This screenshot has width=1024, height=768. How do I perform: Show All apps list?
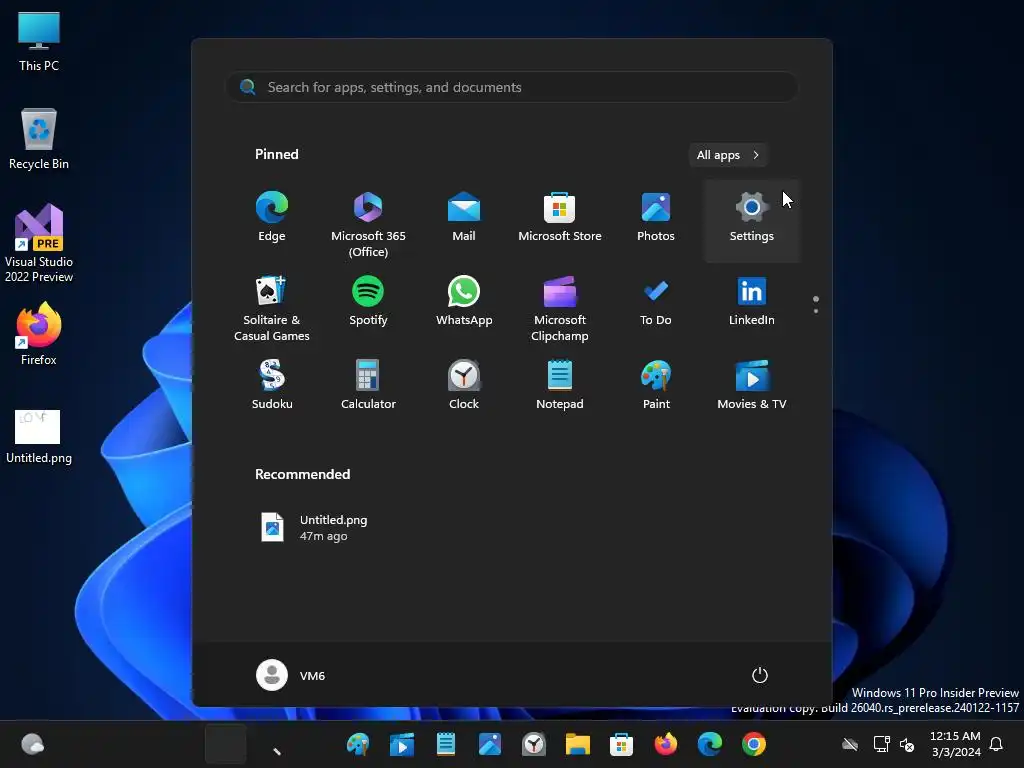click(x=728, y=155)
